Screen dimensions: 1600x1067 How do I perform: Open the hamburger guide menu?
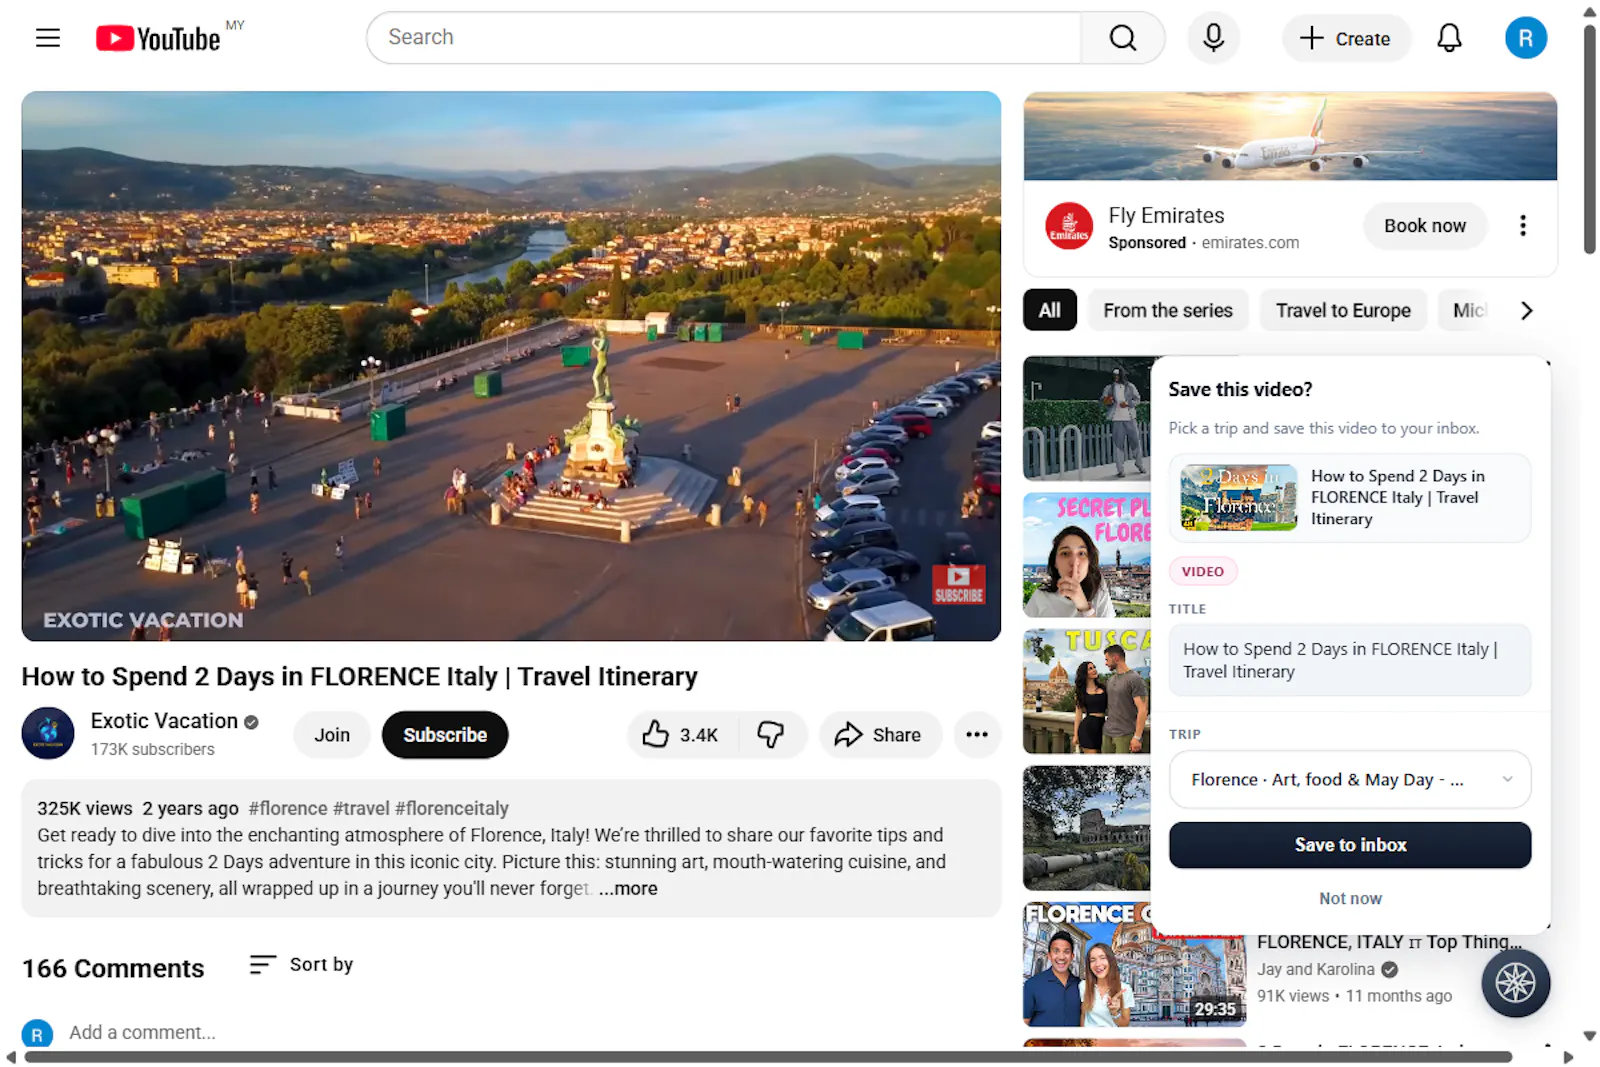coord(48,38)
